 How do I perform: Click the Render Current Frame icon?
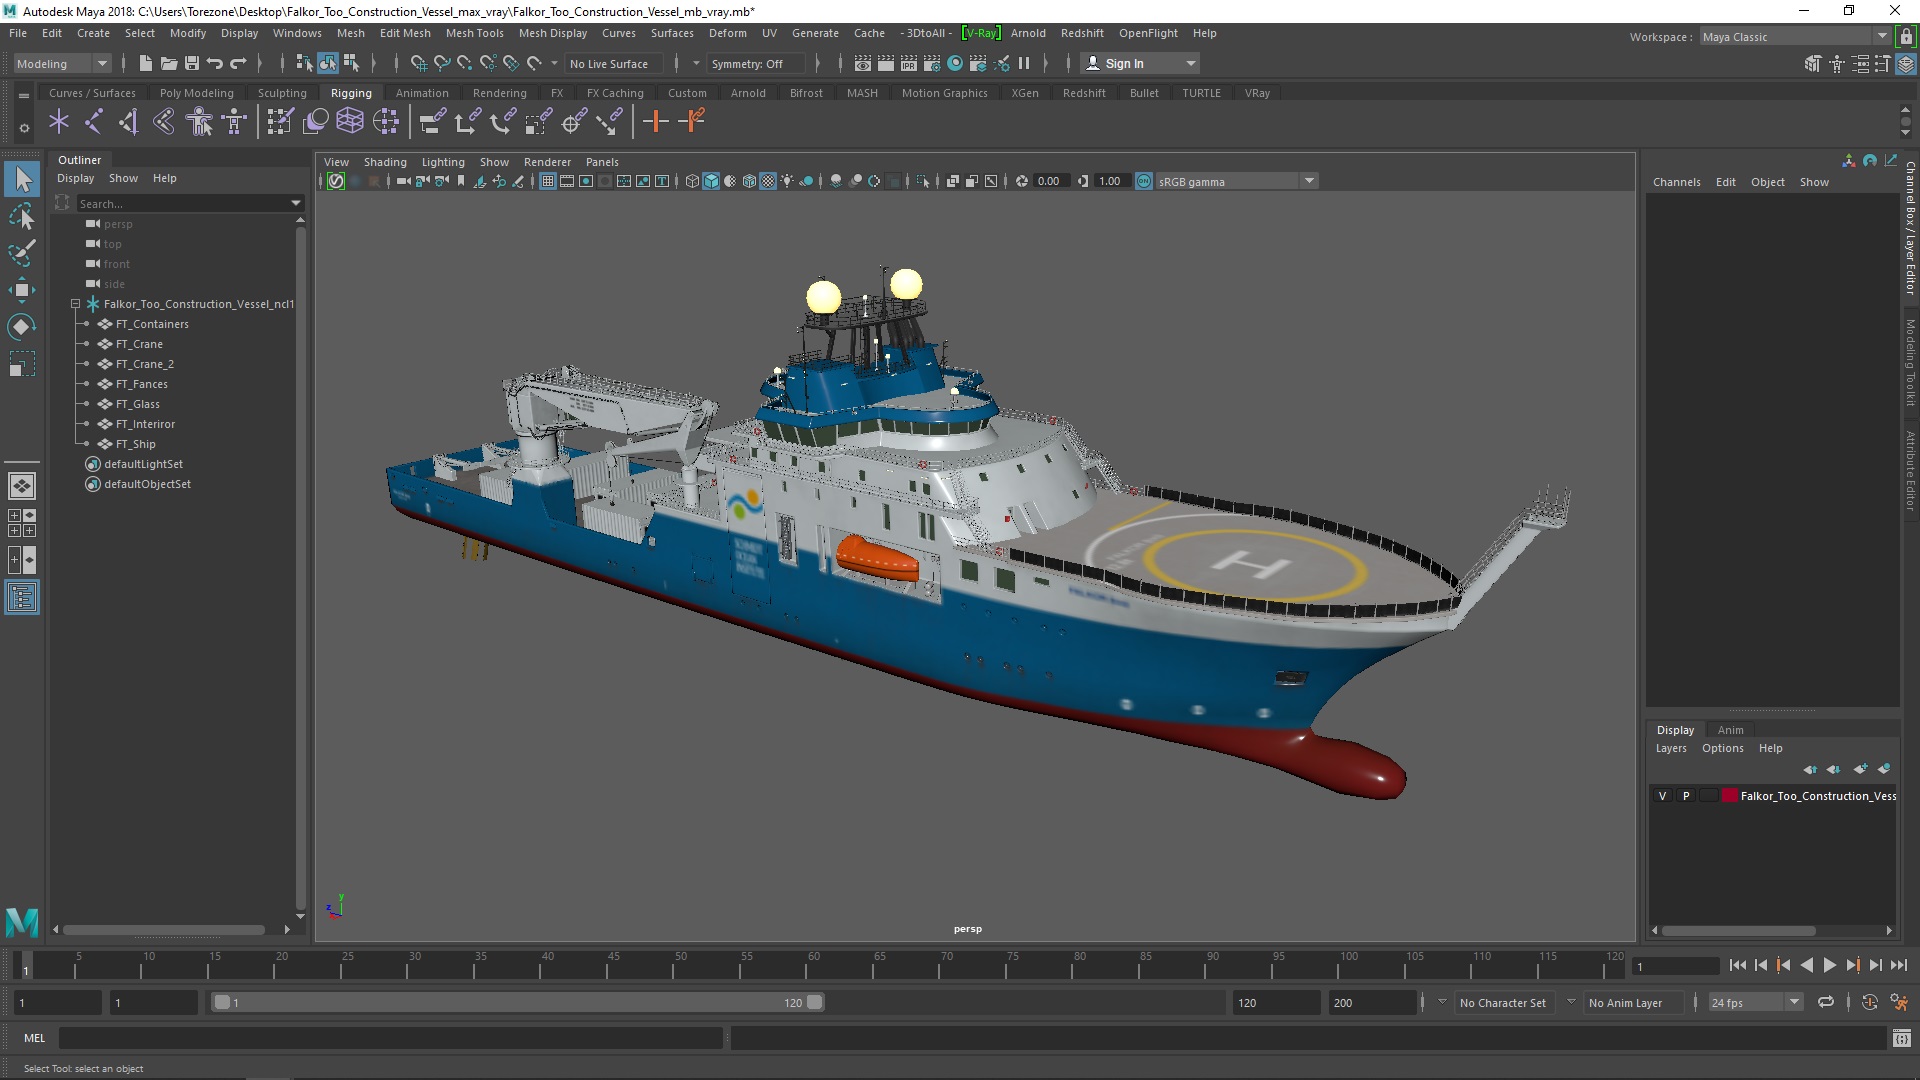tap(885, 63)
